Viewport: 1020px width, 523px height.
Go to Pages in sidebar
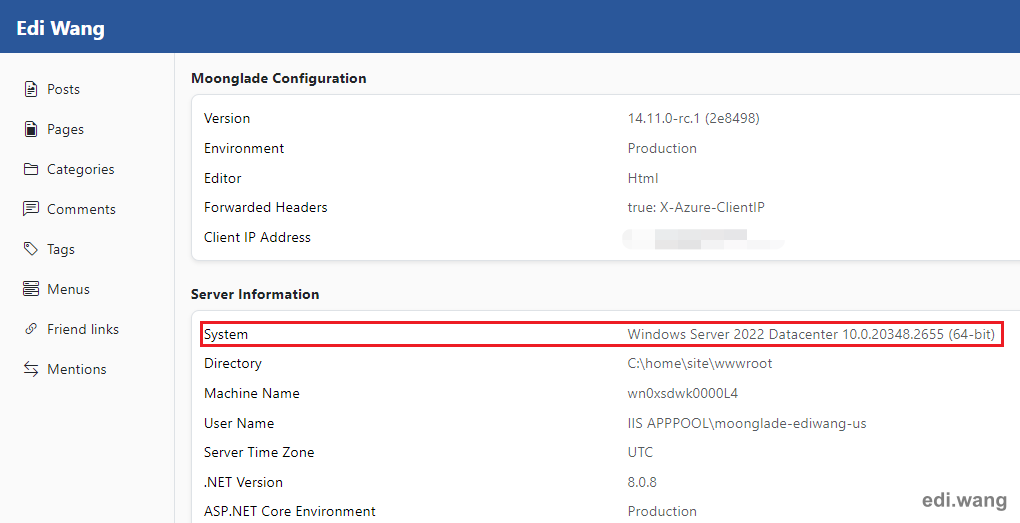pos(65,129)
